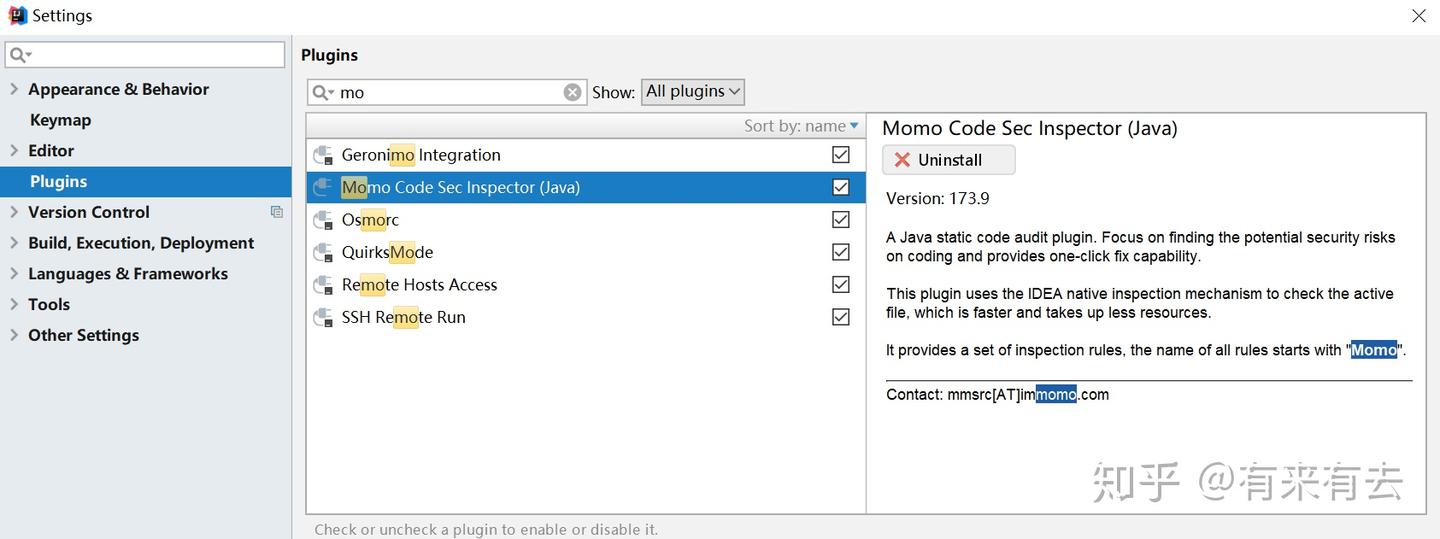Click the IntelliJ logo in the title bar
This screenshot has width=1440, height=539.
(17, 15)
